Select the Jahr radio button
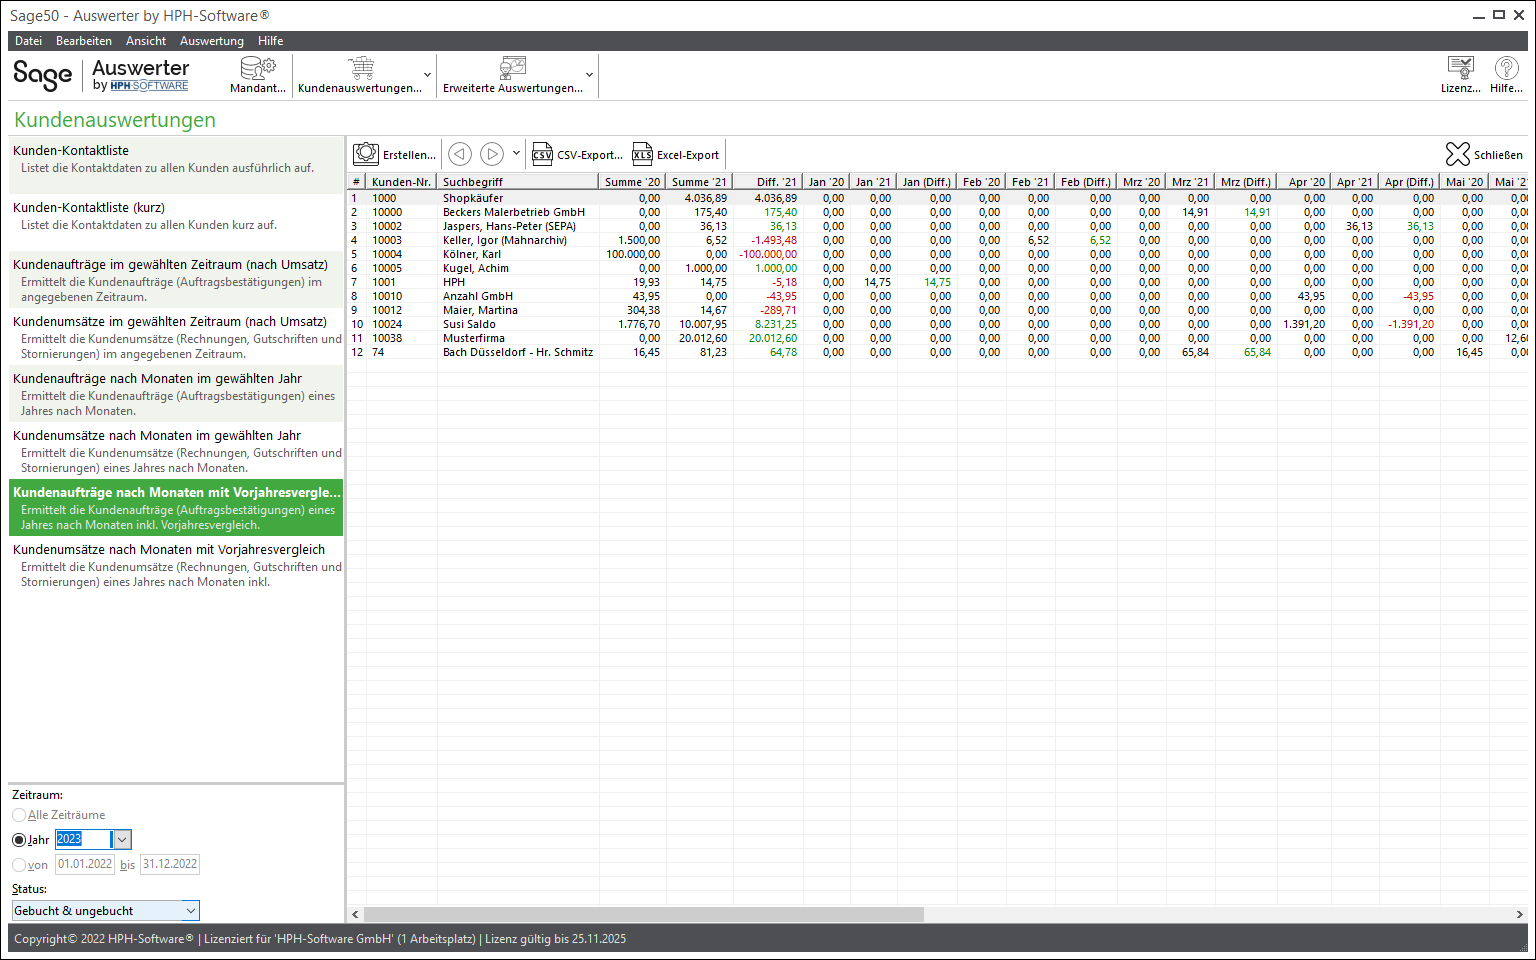The height and width of the screenshot is (960, 1536). (19, 840)
